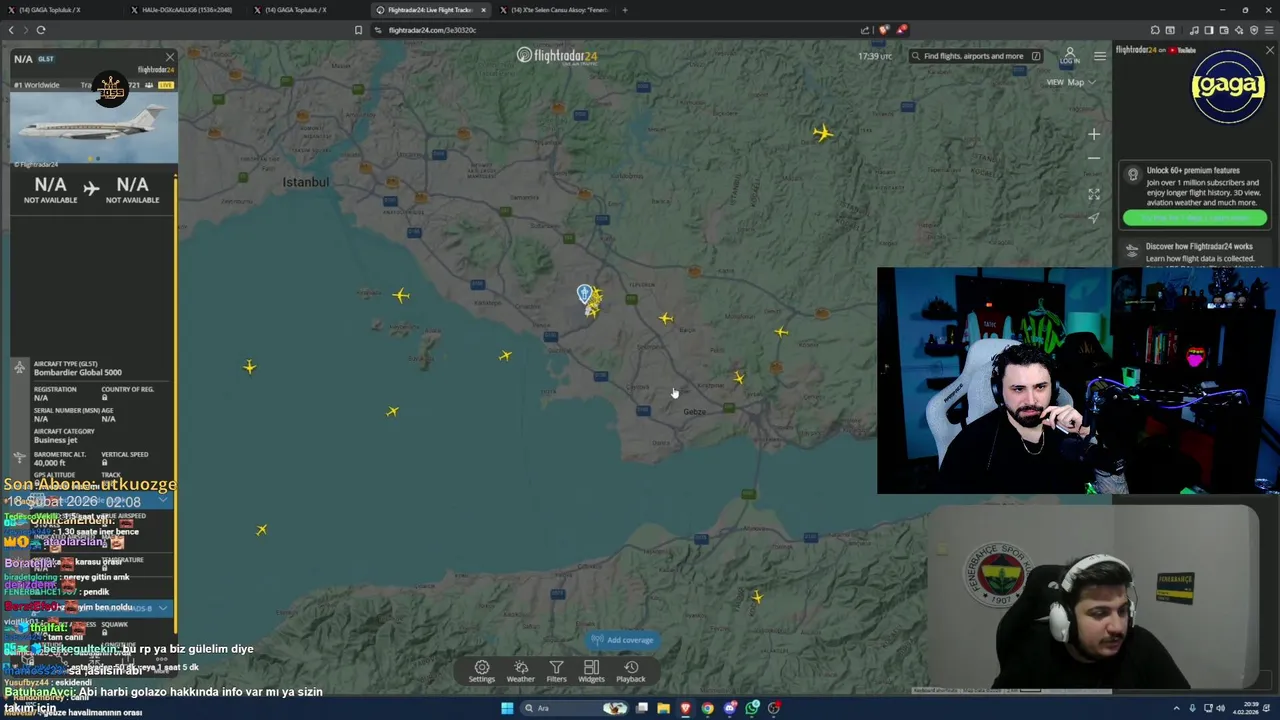The image size is (1280, 720).
Task: Click the 40,000 ft barometric altitude
Action: coord(49,462)
